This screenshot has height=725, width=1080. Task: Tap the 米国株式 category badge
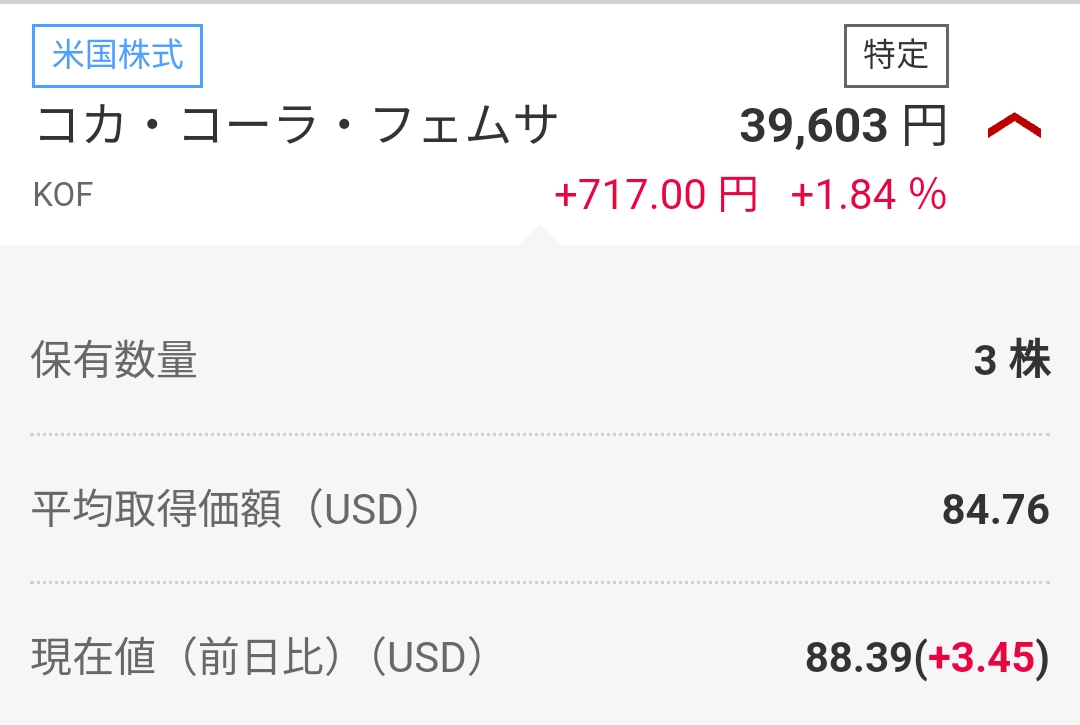coord(117,56)
